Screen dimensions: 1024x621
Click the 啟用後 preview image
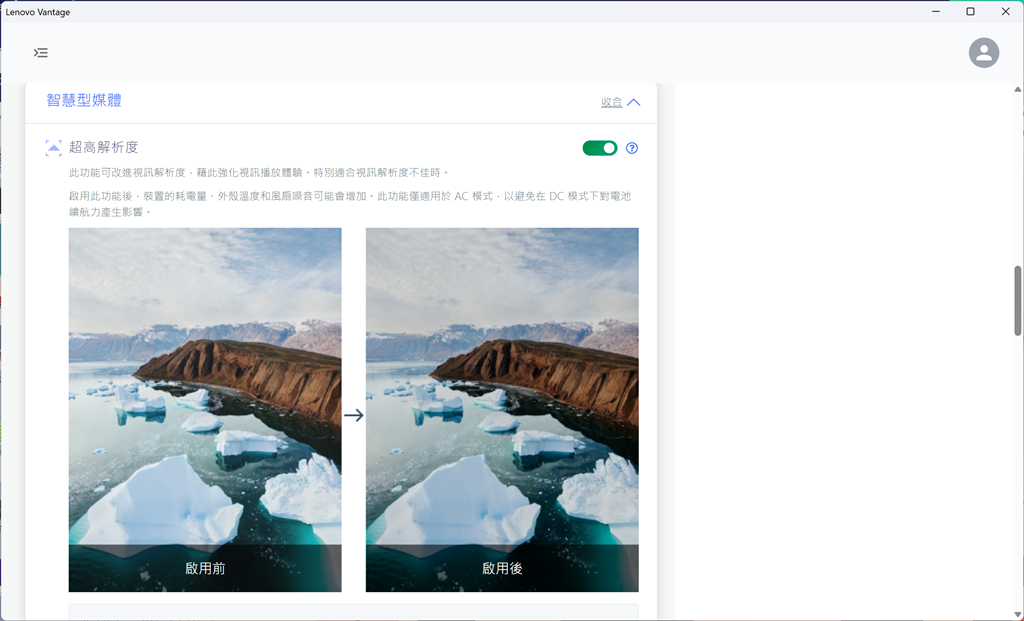click(x=502, y=409)
